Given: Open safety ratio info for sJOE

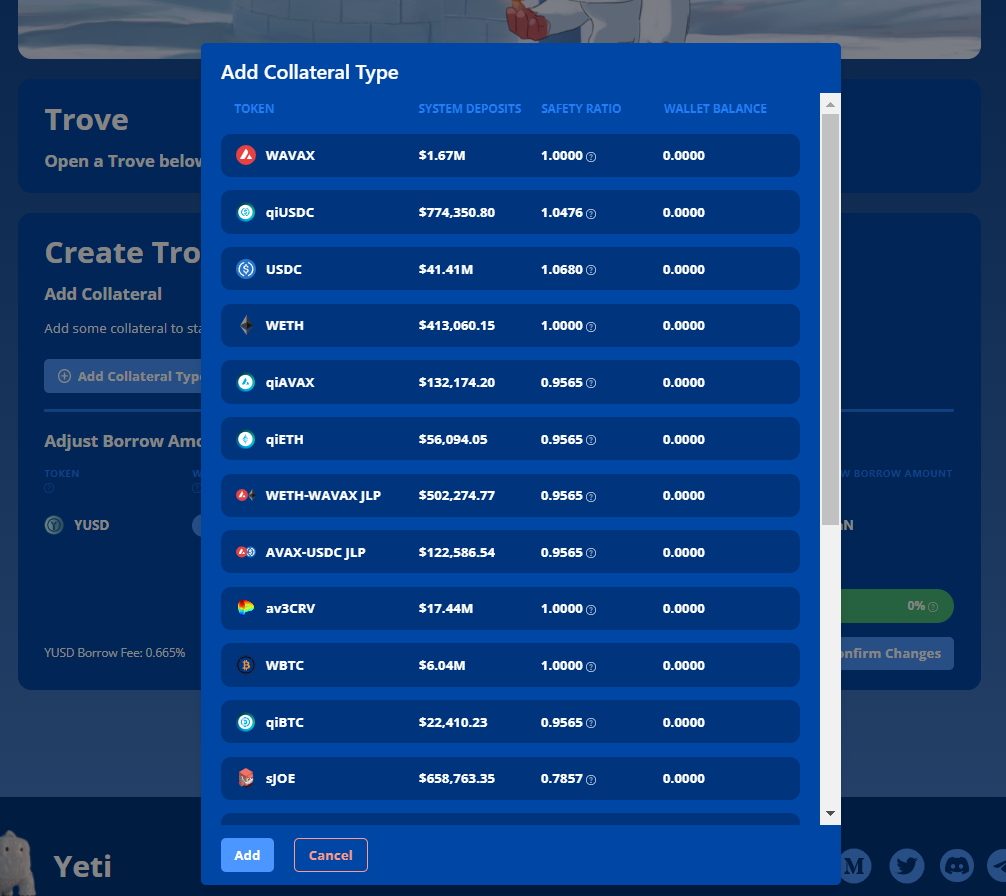Looking at the screenshot, I should (591, 780).
